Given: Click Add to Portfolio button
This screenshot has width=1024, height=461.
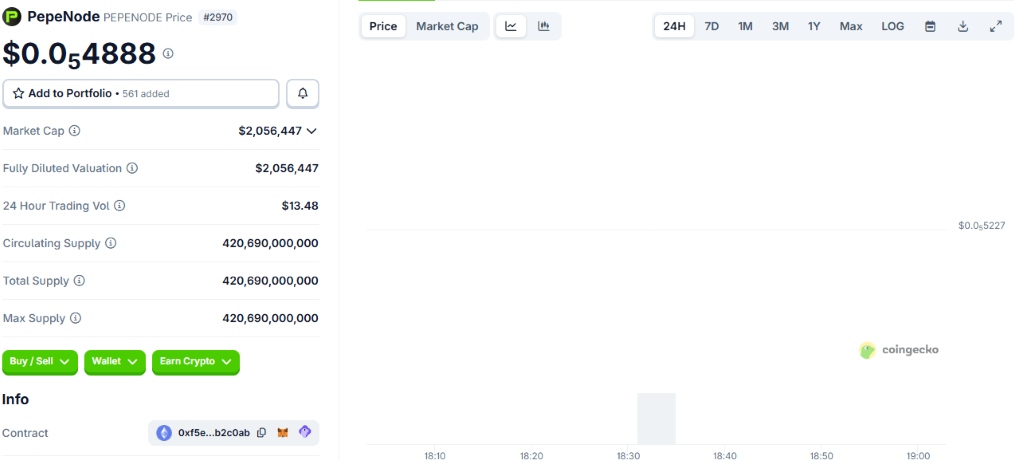Looking at the screenshot, I should pos(141,93).
